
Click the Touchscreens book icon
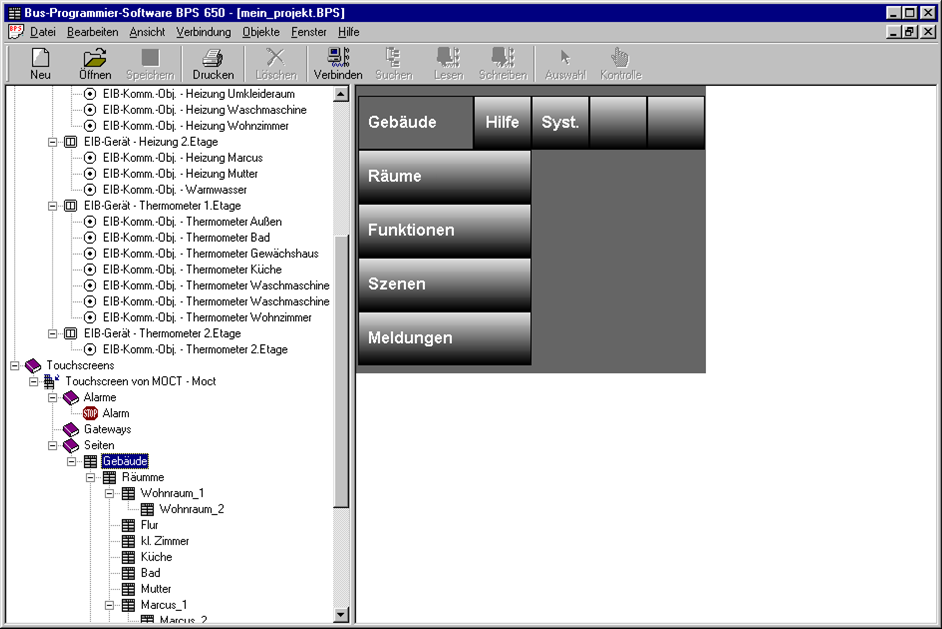[x=33, y=365]
